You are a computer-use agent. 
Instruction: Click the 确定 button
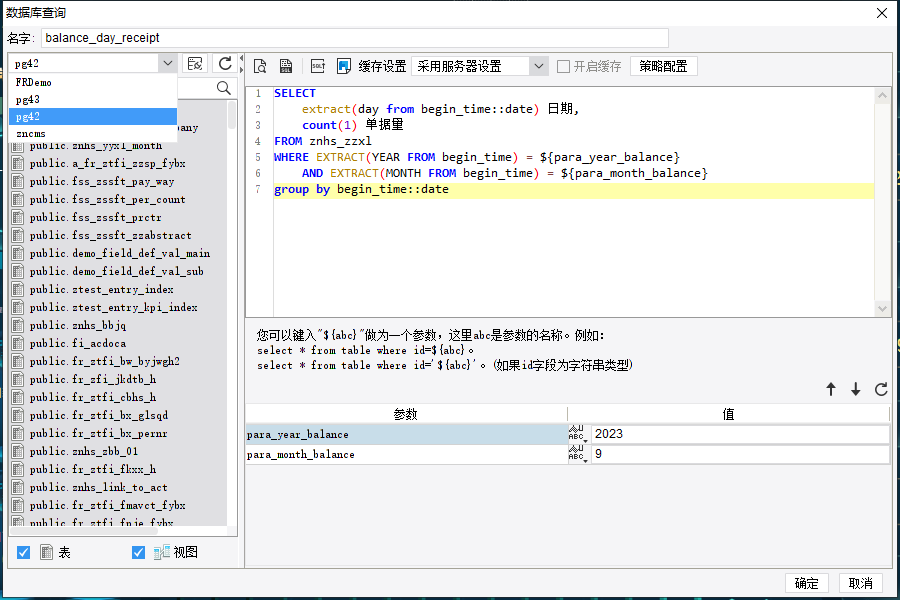pos(807,583)
